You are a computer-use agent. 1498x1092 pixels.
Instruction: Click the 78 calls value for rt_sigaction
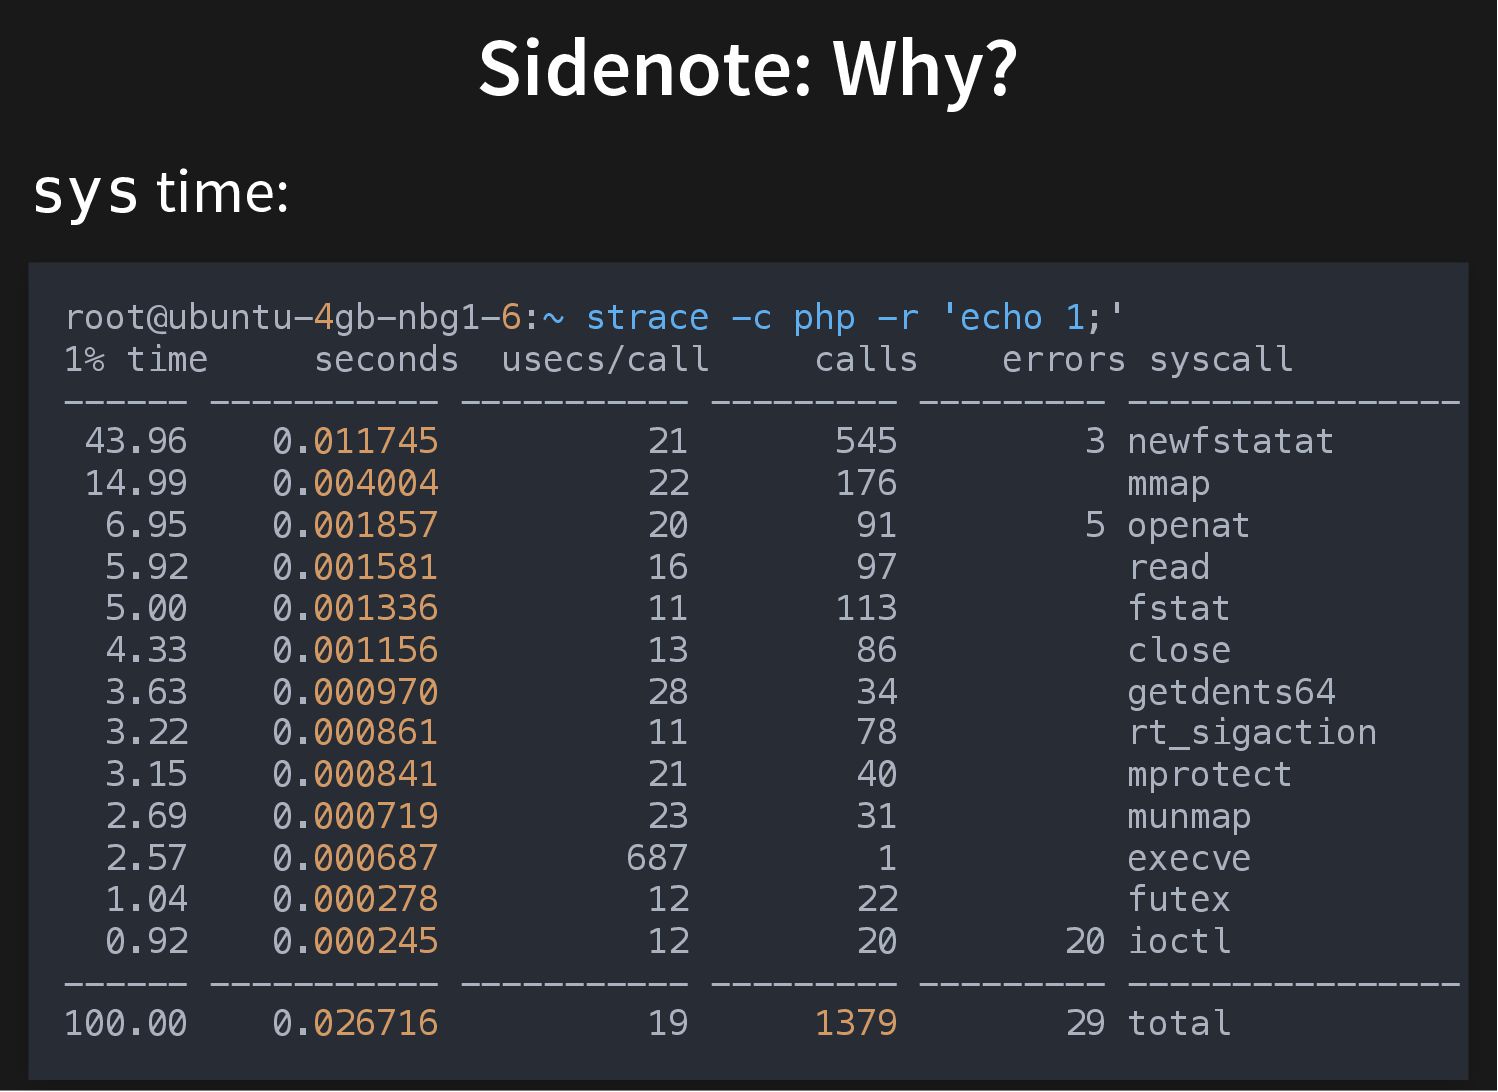click(x=877, y=733)
